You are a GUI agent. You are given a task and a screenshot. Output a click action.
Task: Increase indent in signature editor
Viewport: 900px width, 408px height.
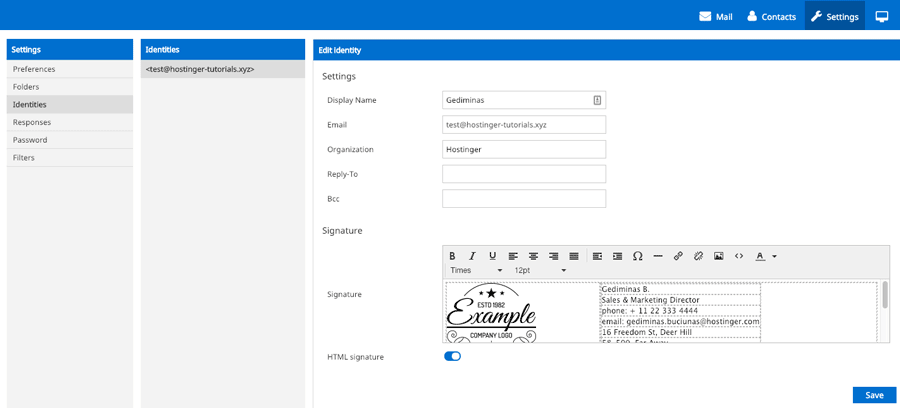tap(618, 256)
